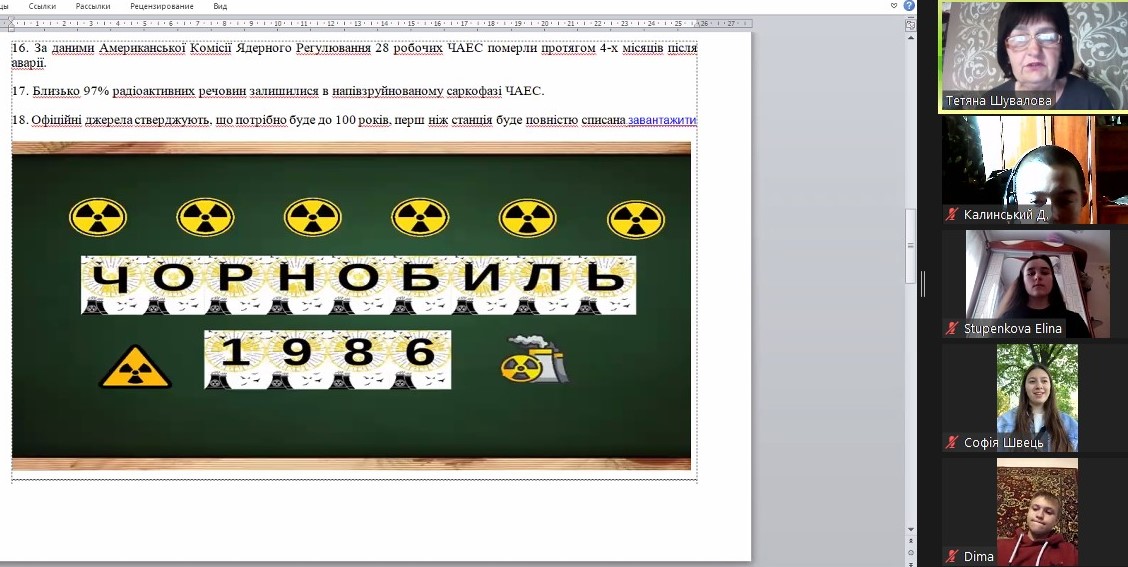Click muted microphone icon beside Dima
Image resolution: width=1128 pixels, height=567 pixels.
[x=952, y=556]
